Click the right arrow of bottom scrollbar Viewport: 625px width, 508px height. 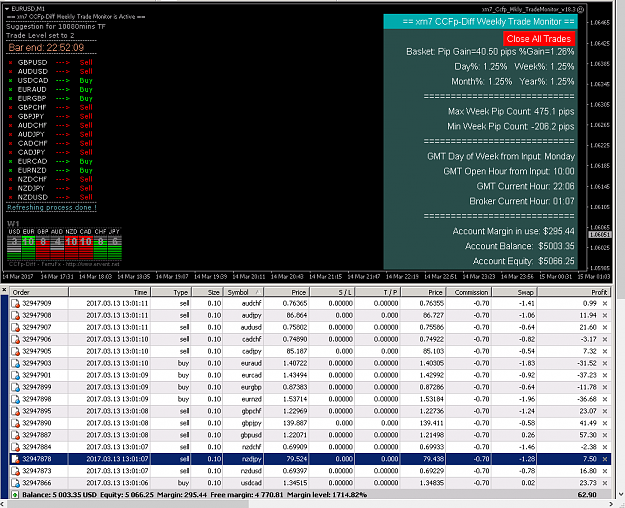point(613,504)
